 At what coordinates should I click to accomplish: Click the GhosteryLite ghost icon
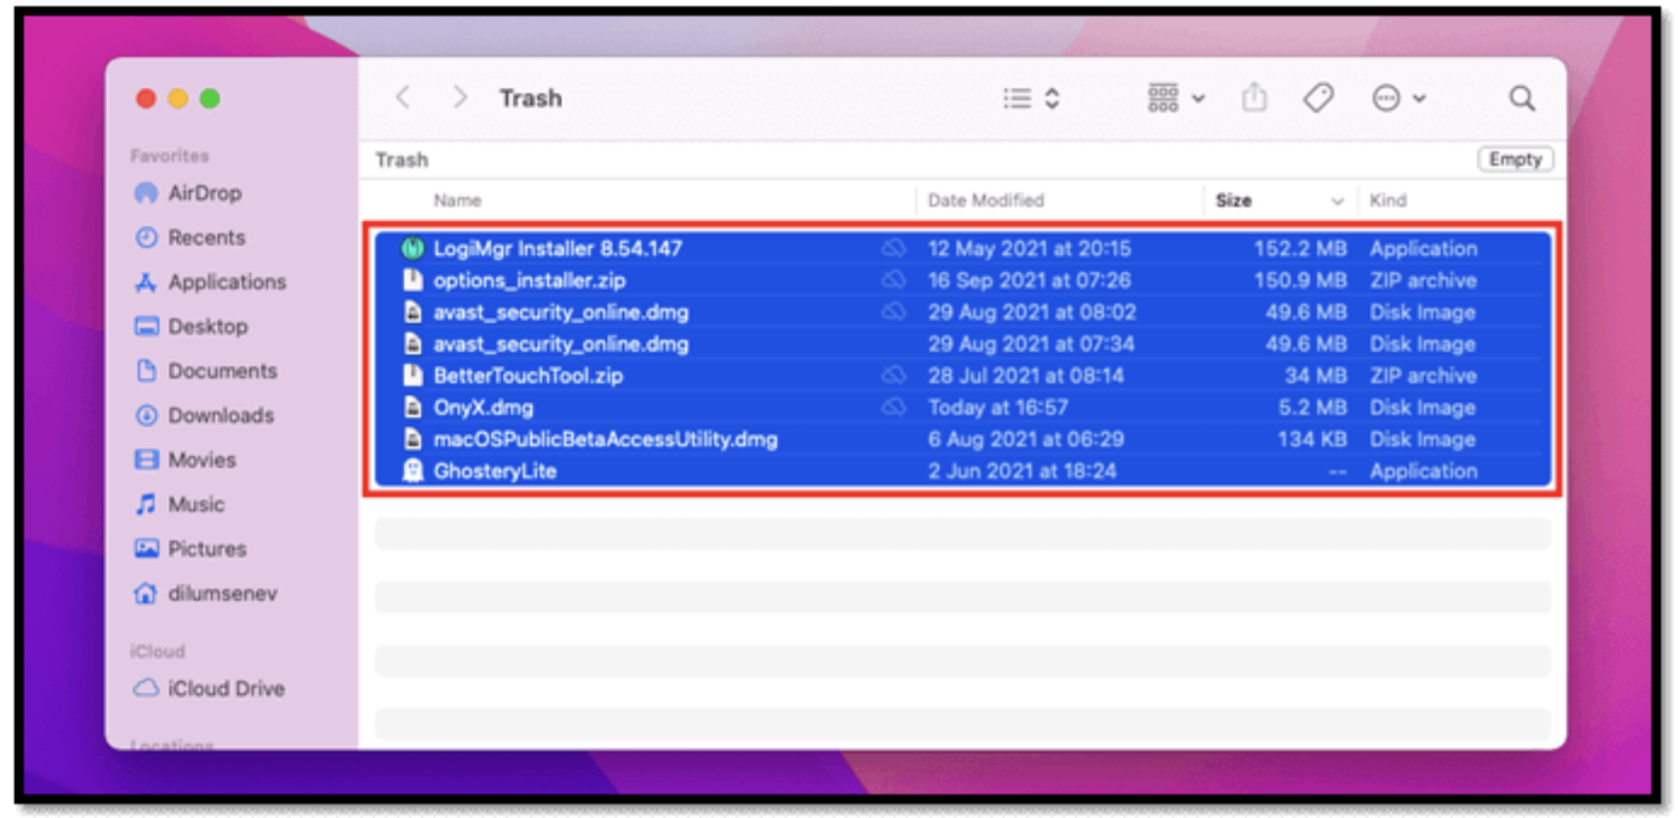tap(412, 471)
